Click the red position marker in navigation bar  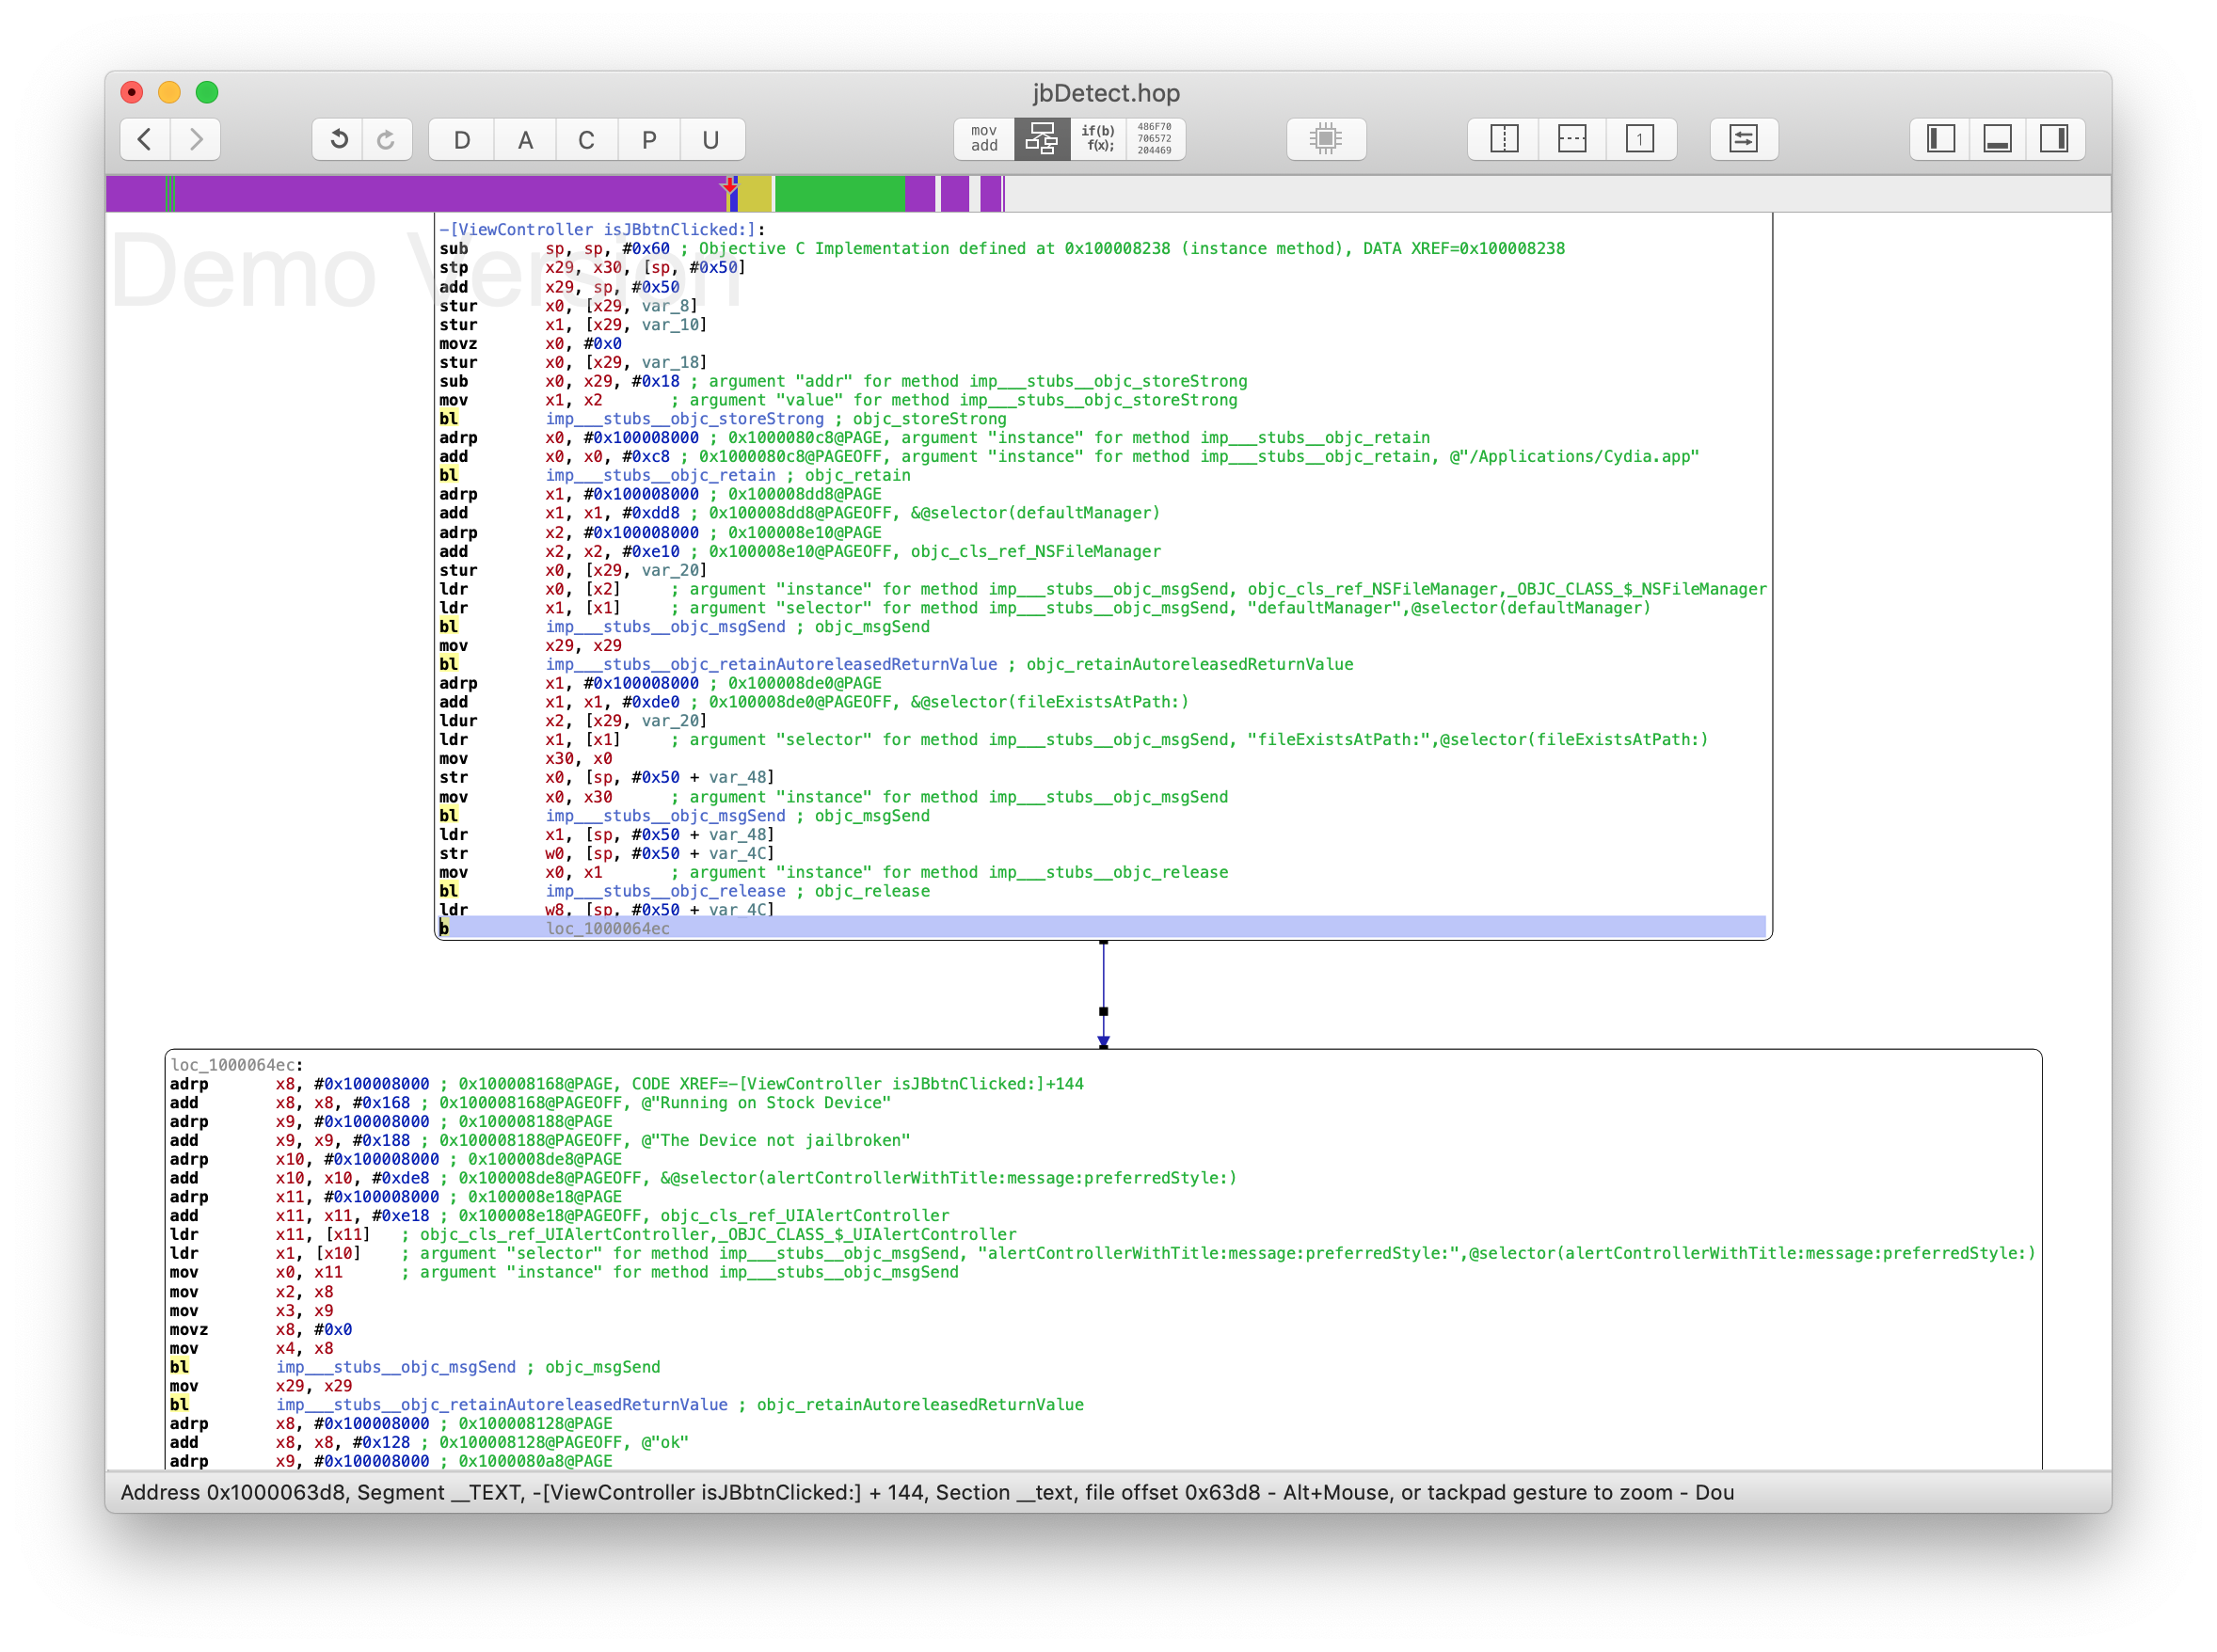point(730,186)
